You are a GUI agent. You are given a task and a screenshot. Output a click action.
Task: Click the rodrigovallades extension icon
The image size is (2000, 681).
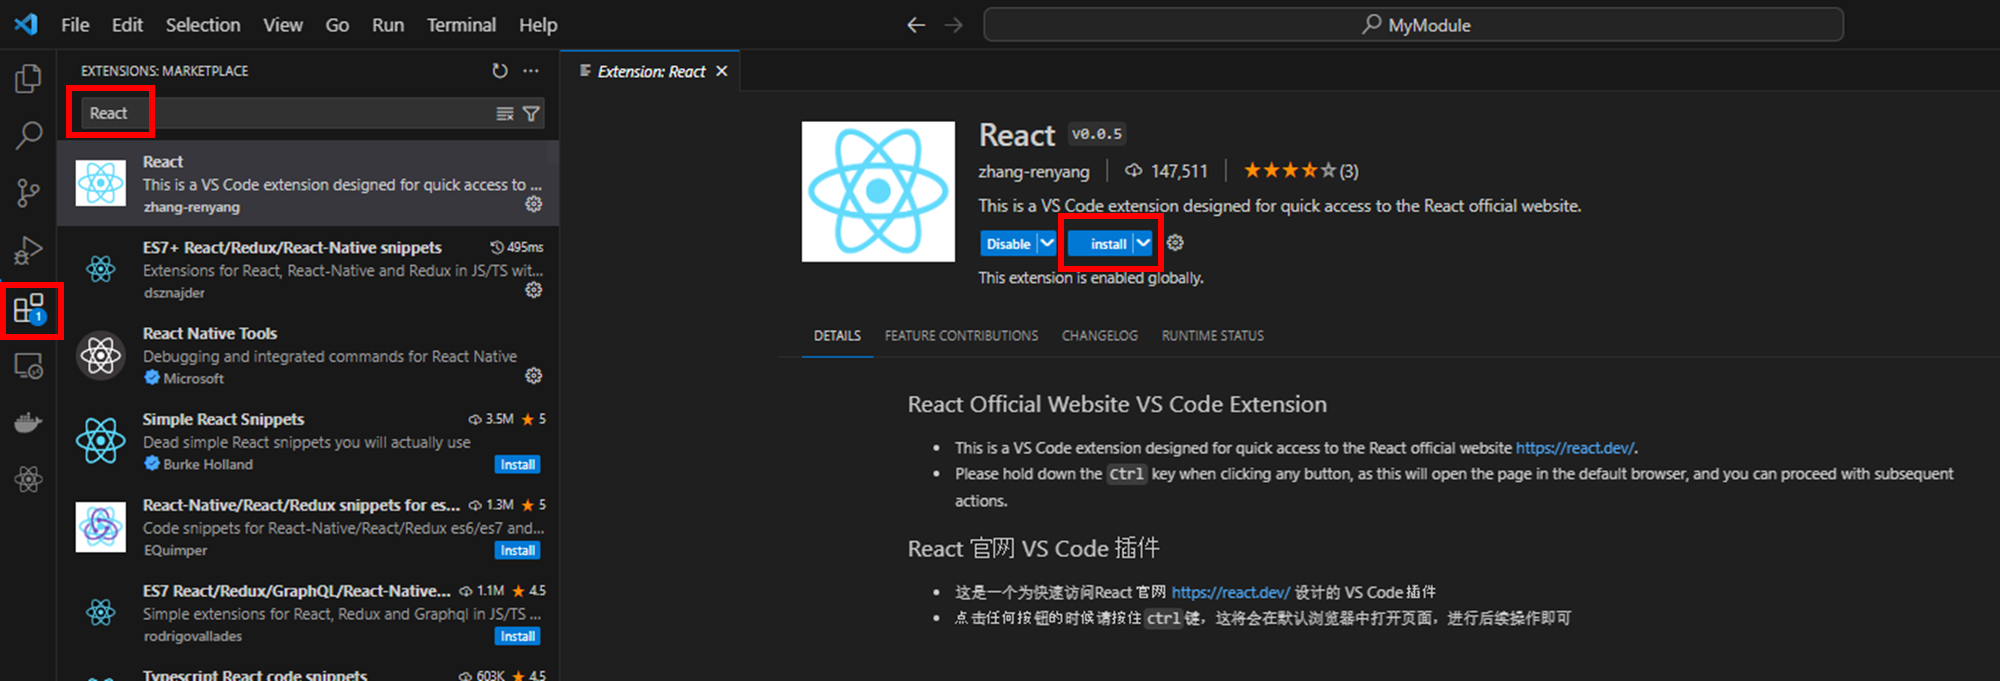101,612
